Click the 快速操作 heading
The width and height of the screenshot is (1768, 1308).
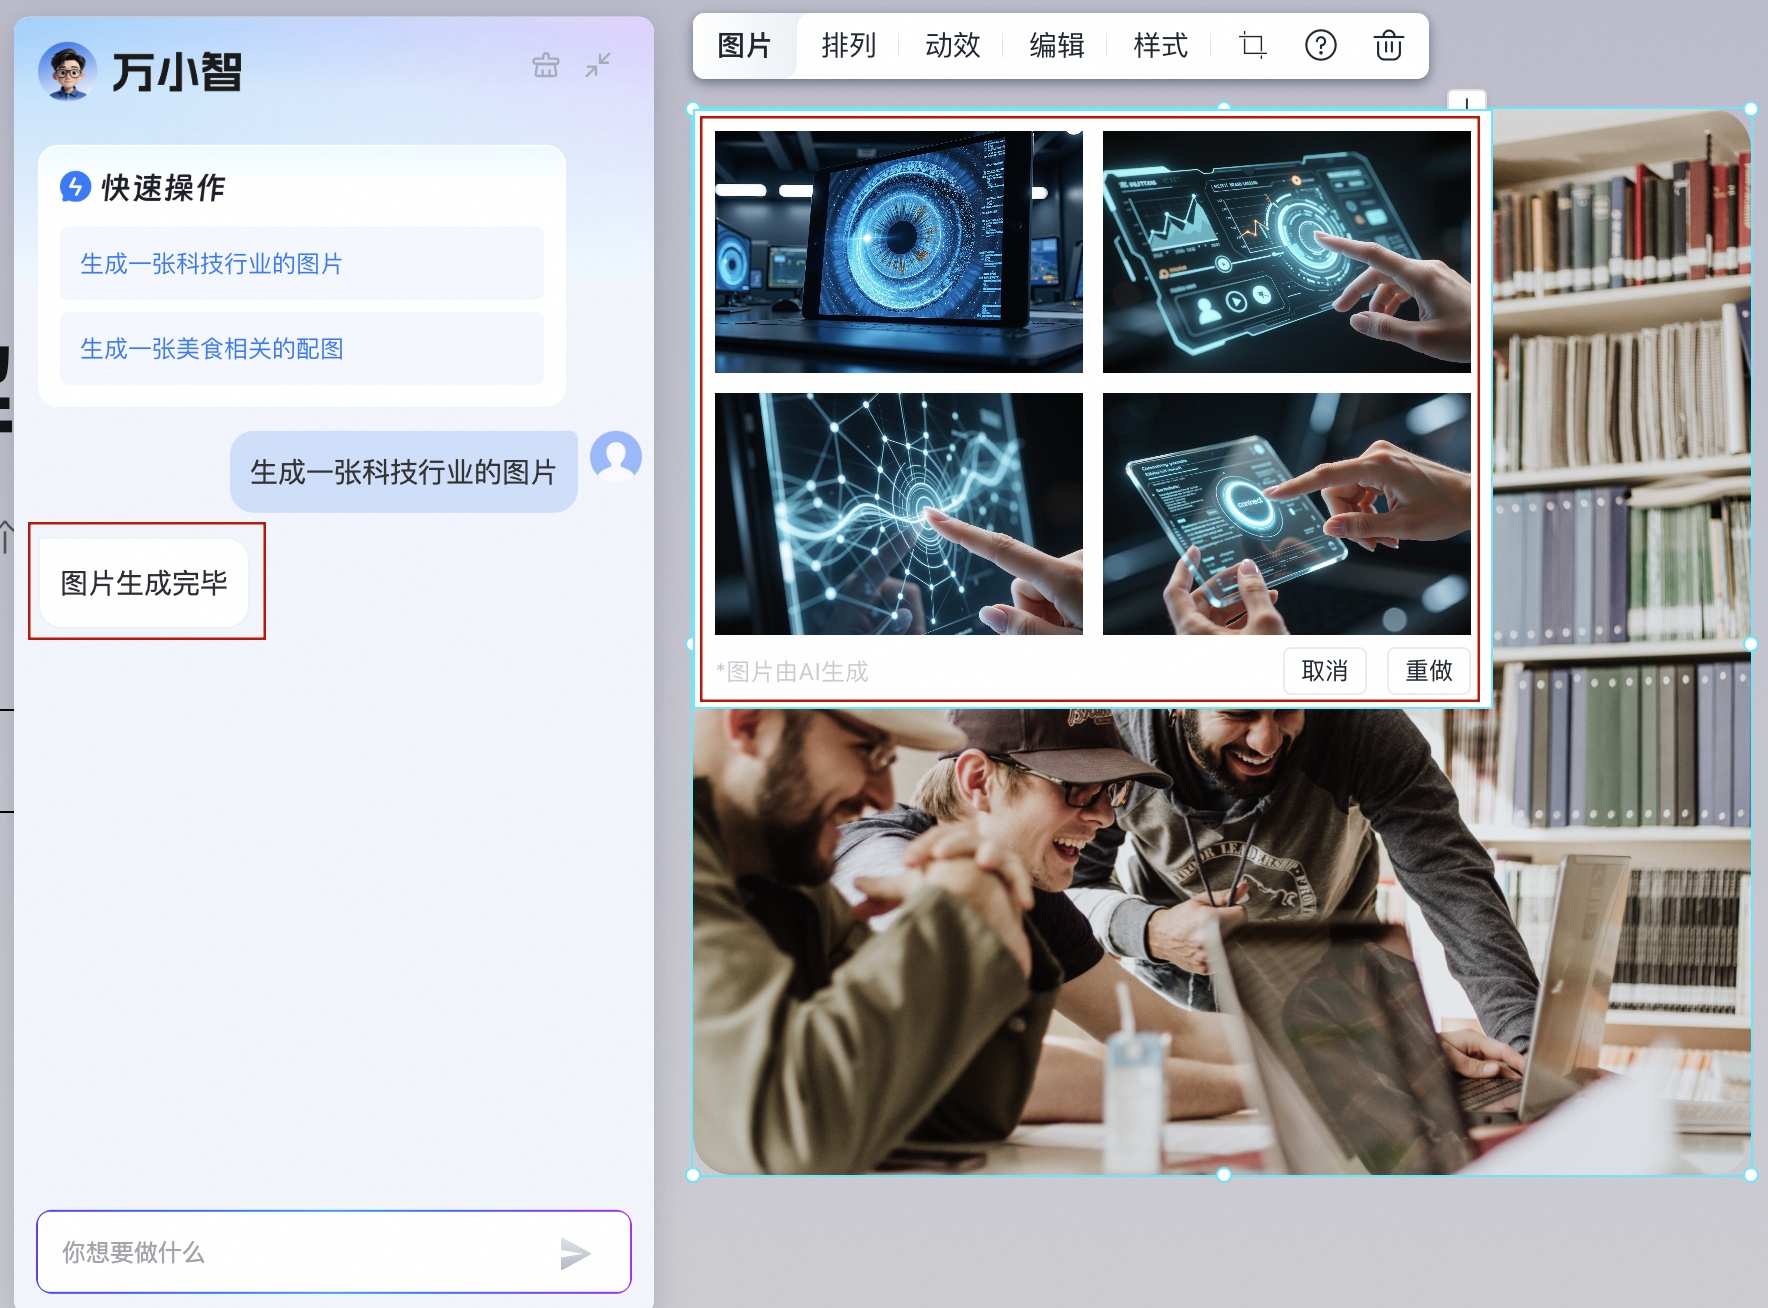point(164,187)
